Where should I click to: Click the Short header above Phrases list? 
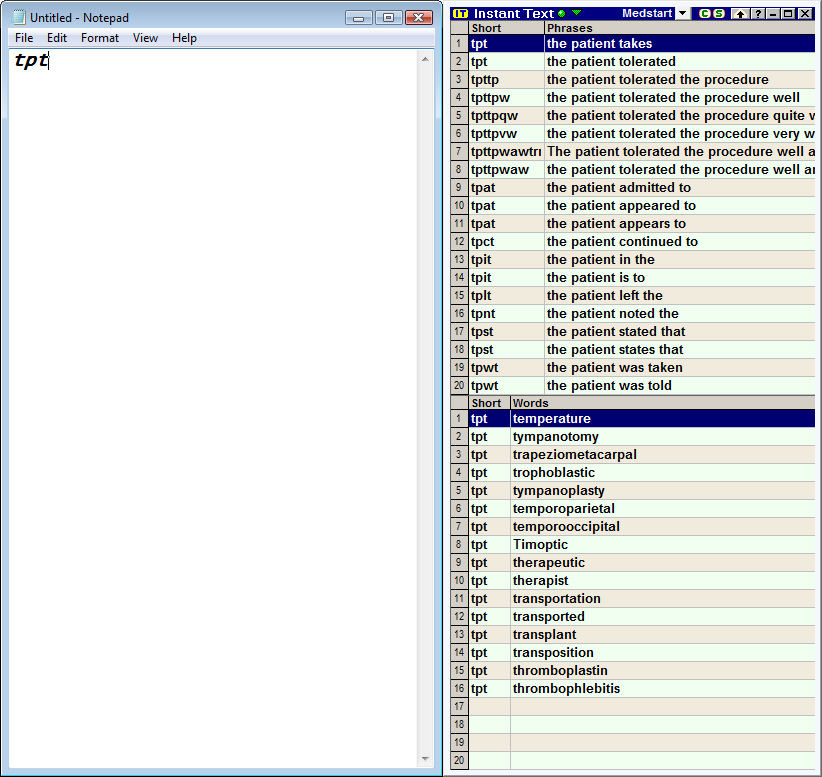pyautogui.click(x=506, y=28)
